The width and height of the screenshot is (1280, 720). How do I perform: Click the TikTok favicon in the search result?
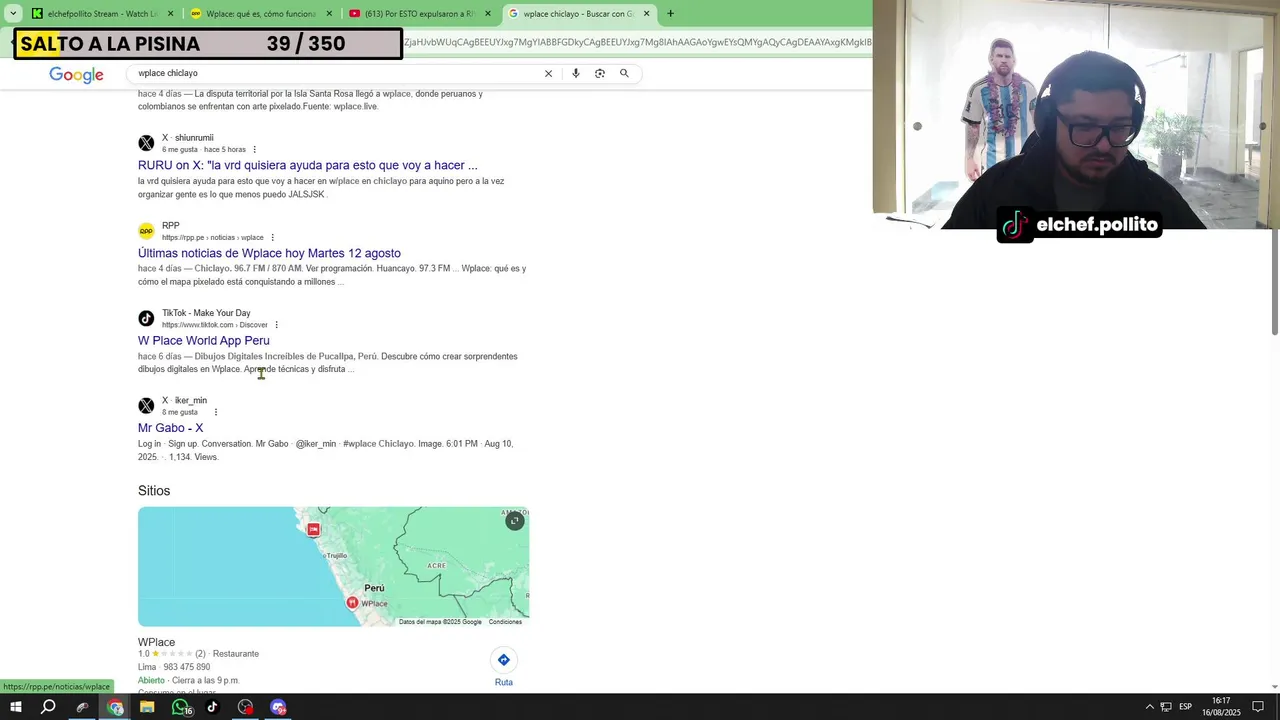pyautogui.click(x=146, y=318)
